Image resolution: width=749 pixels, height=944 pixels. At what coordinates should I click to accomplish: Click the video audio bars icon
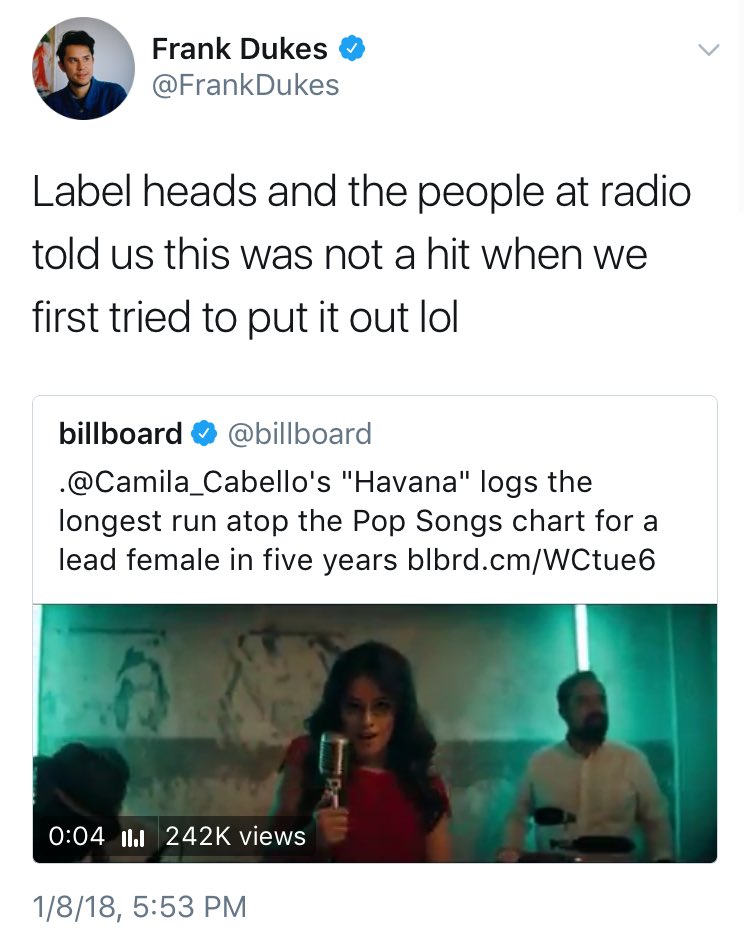(132, 837)
